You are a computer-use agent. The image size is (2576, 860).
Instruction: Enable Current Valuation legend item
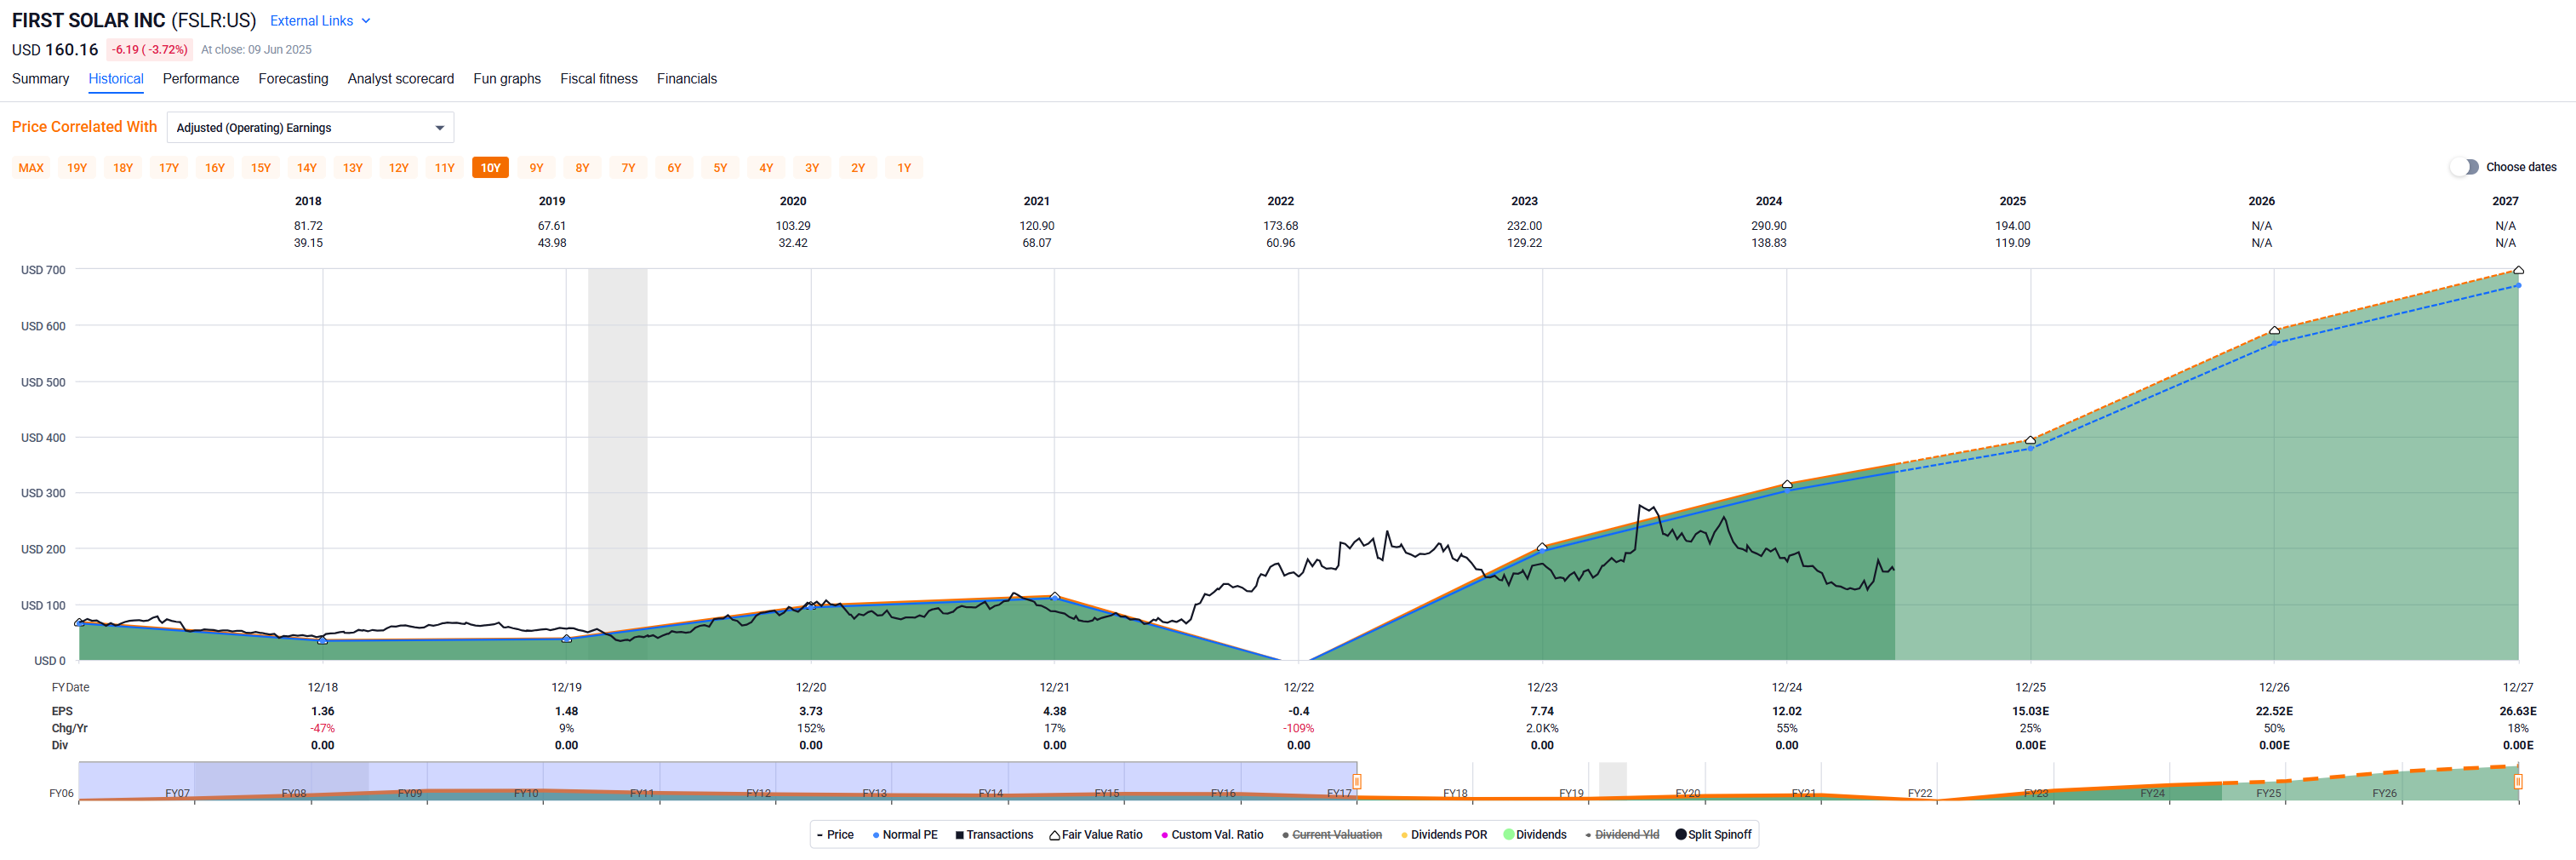(1332, 835)
